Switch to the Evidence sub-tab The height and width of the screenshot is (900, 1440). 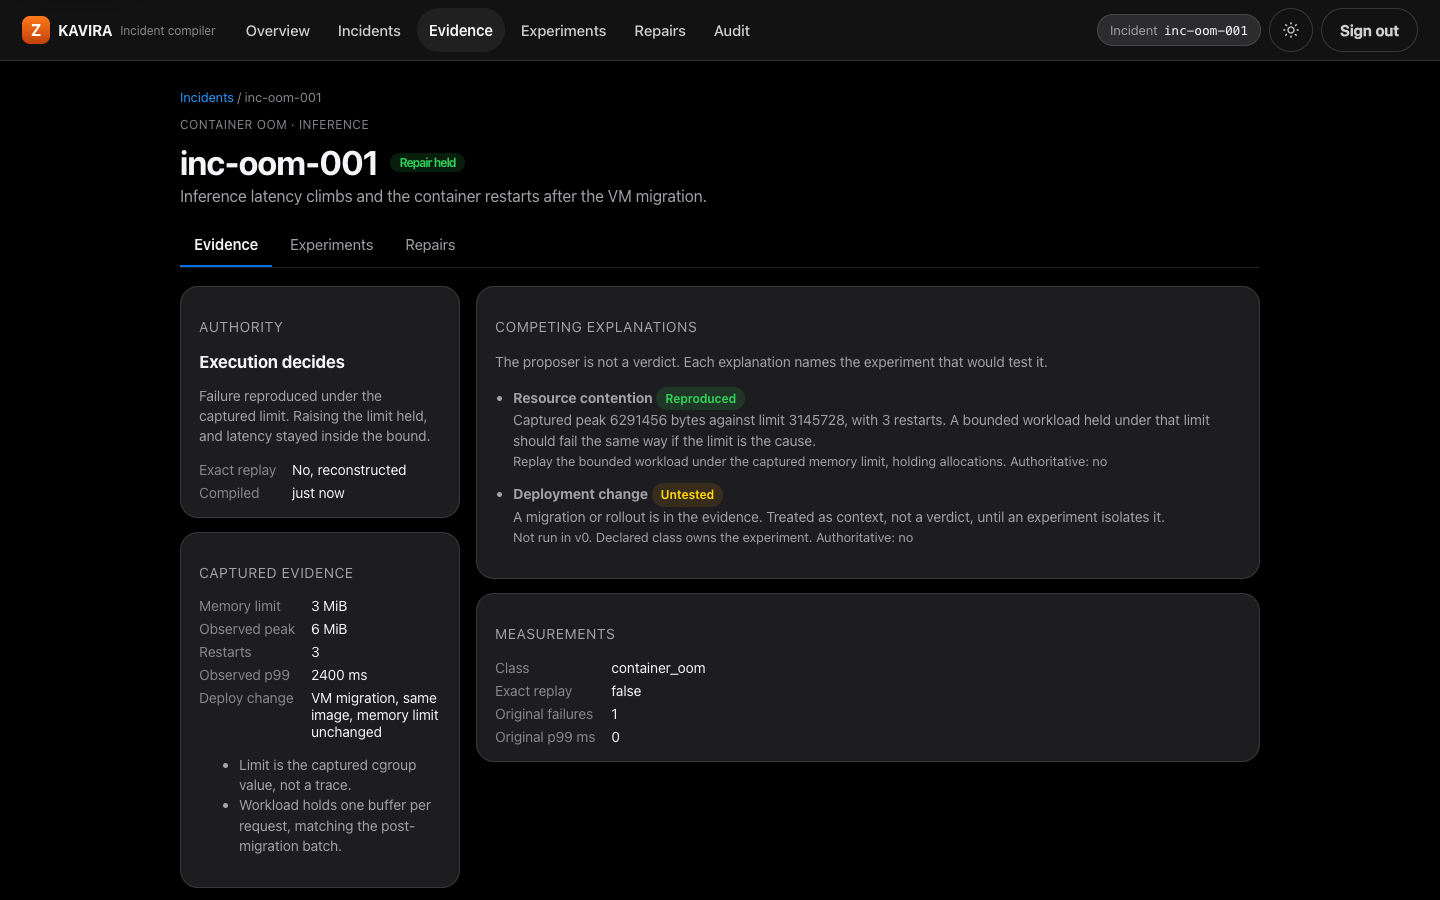point(226,245)
